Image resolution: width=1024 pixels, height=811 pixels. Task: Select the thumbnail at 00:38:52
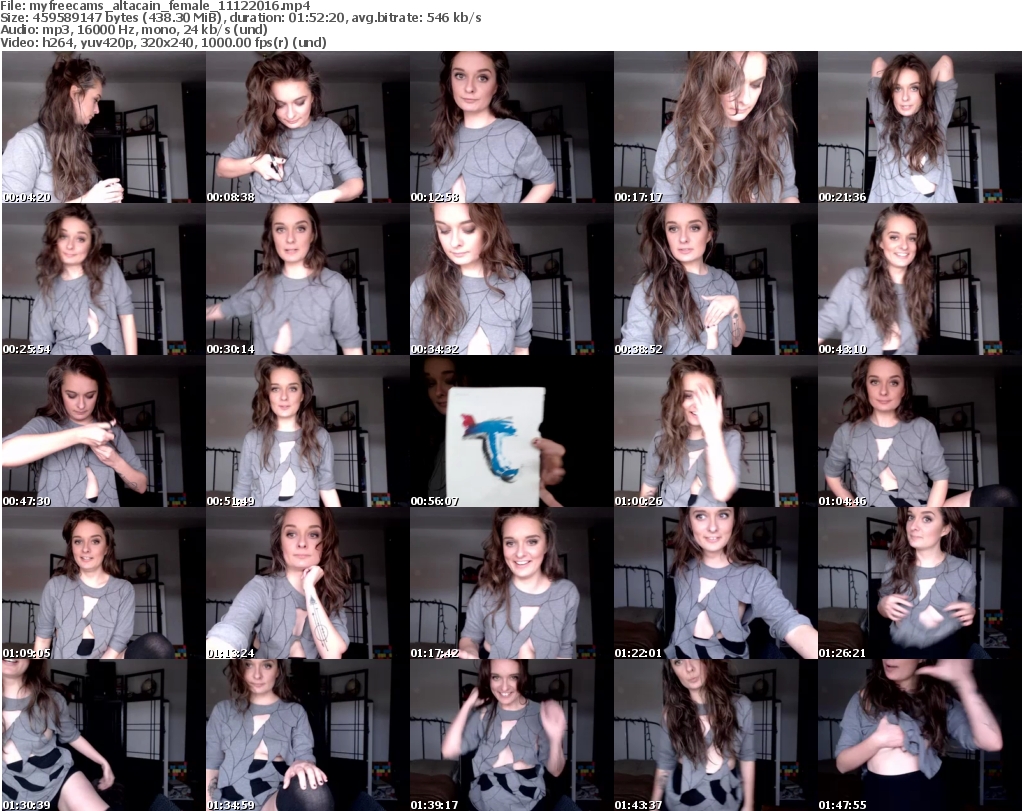tap(715, 279)
